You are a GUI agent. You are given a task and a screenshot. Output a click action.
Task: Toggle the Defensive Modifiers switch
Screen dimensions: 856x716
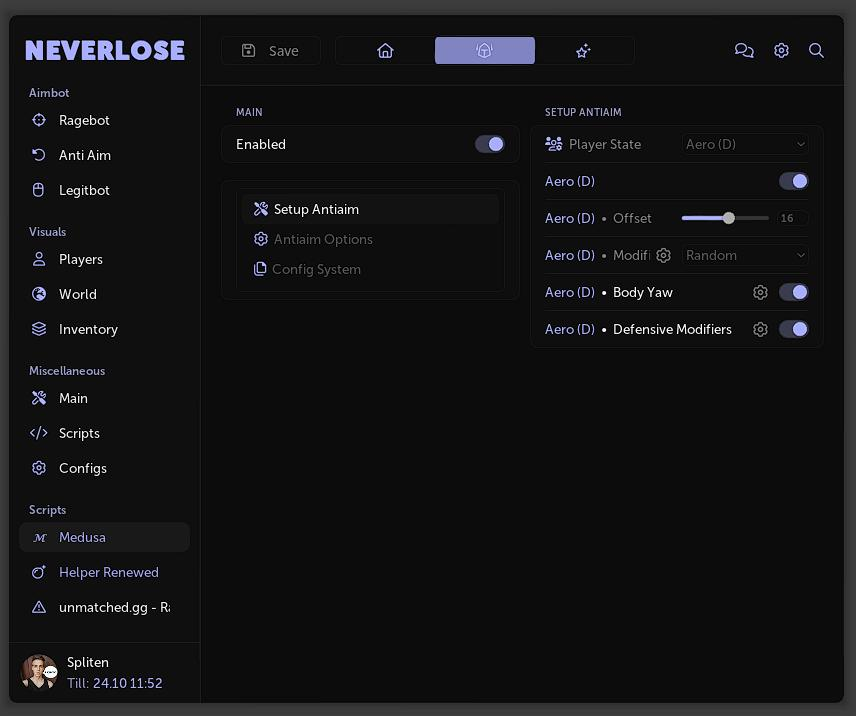coord(793,329)
